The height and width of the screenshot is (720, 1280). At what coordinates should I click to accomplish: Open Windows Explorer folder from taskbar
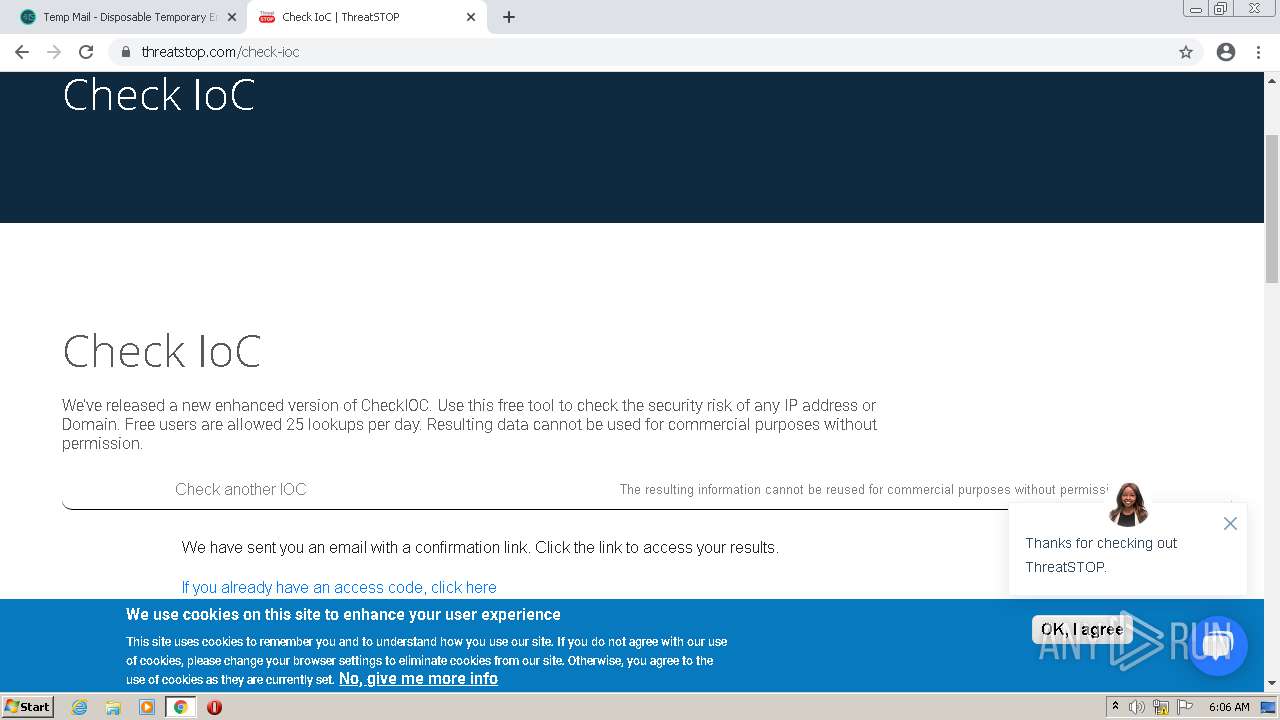click(113, 707)
